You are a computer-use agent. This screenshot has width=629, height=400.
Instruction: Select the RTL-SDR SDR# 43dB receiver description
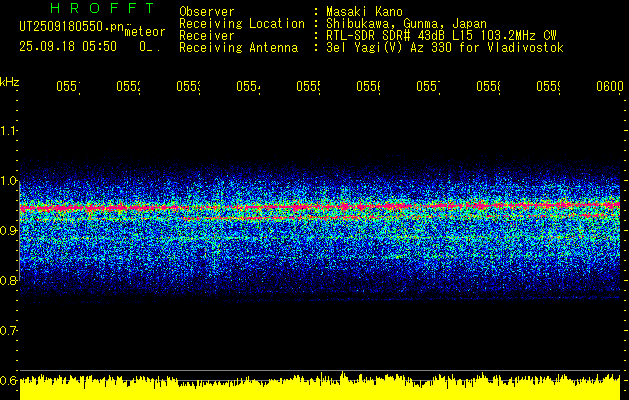441,36
